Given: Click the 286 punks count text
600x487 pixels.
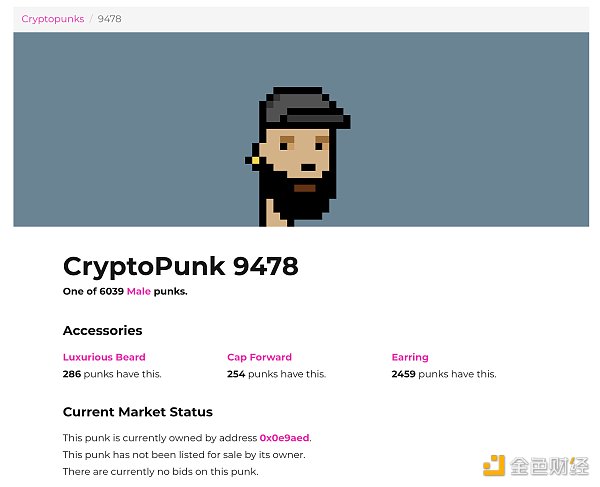Looking at the screenshot, I should (x=112, y=374).
